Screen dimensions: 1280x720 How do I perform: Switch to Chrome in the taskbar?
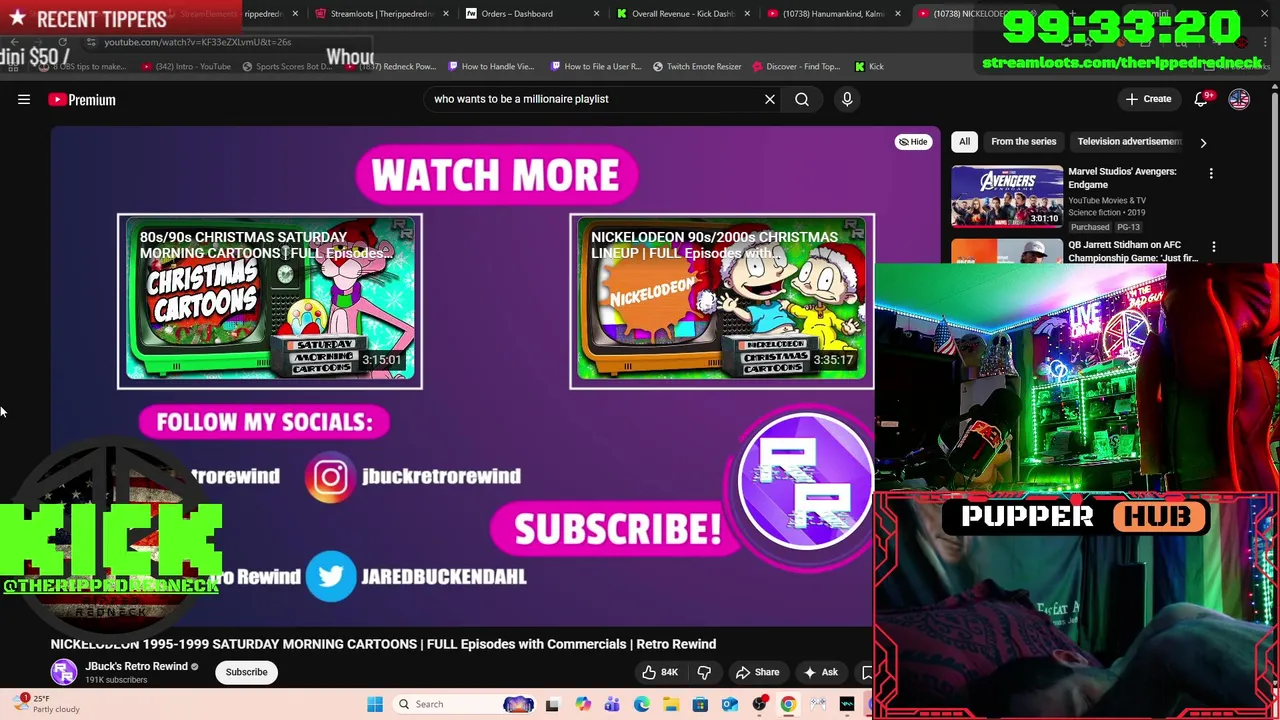pyautogui.click(x=788, y=704)
